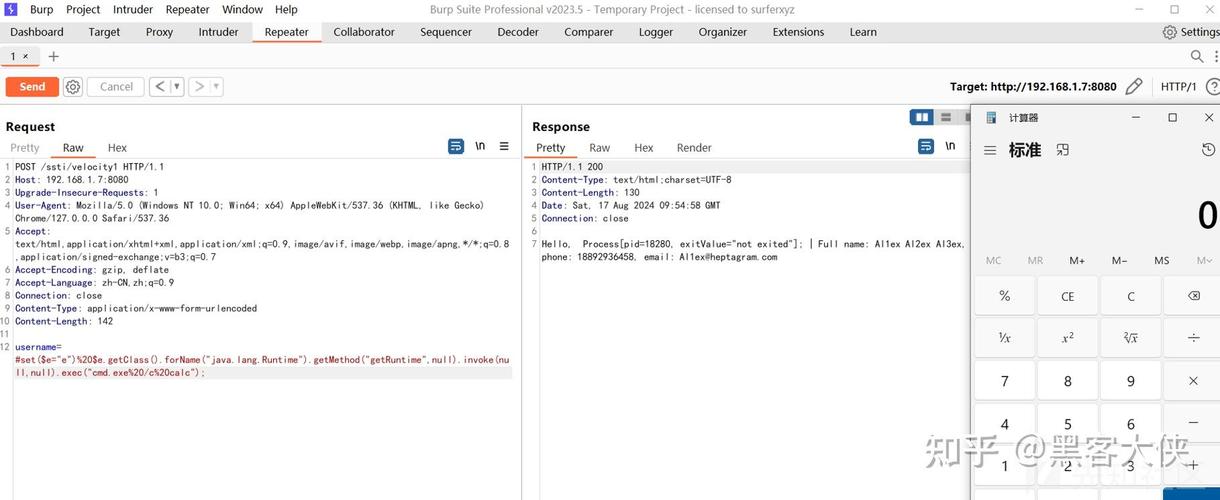The height and width of the screenshot is (500, 1220).
Task: Open the Help menu
Action: [286, 9]
